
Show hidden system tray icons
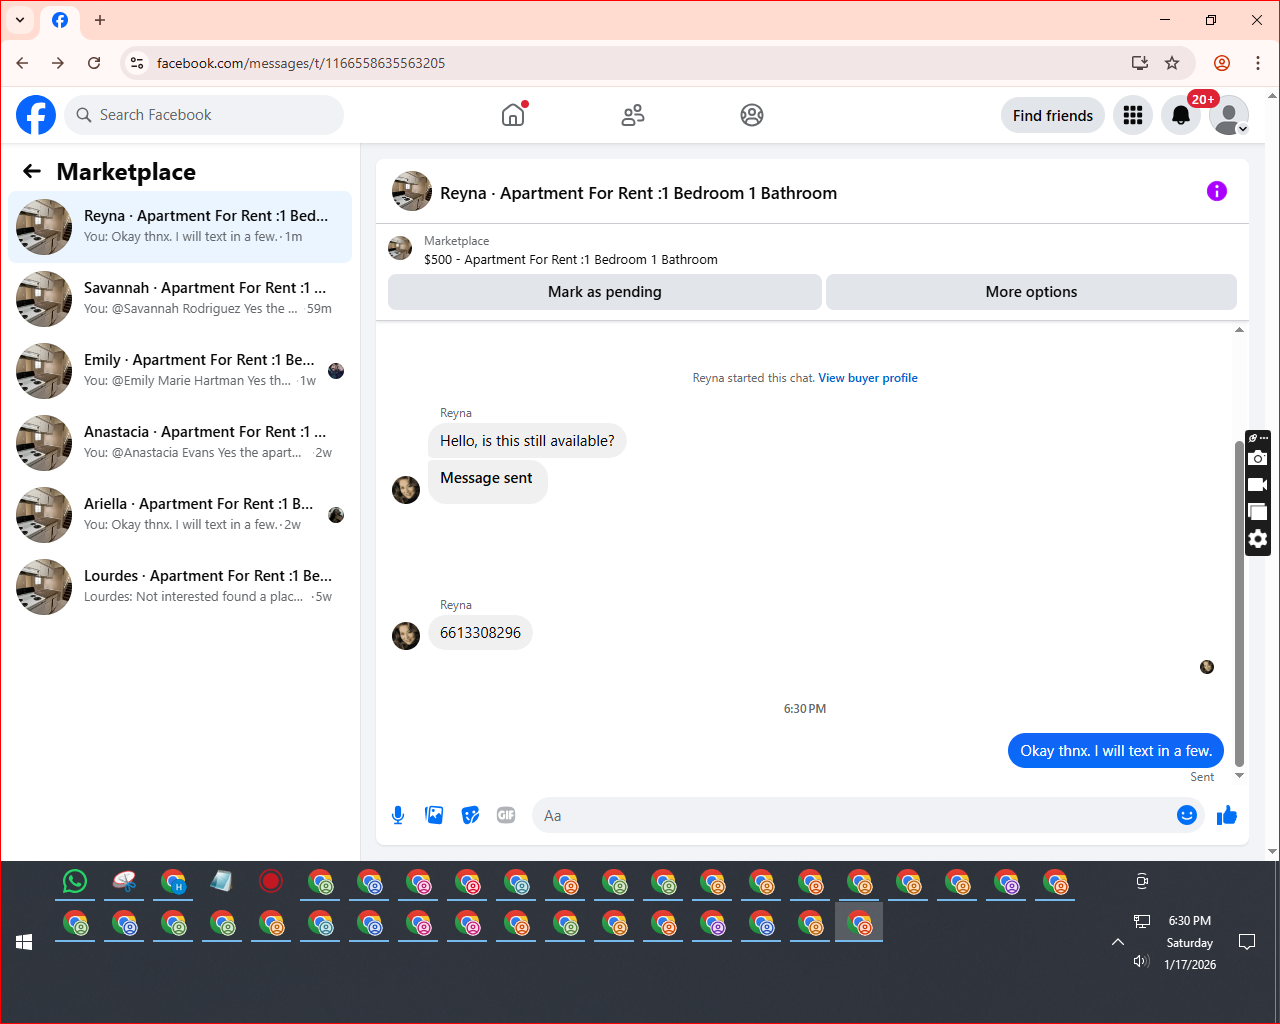pos(1118,942)
